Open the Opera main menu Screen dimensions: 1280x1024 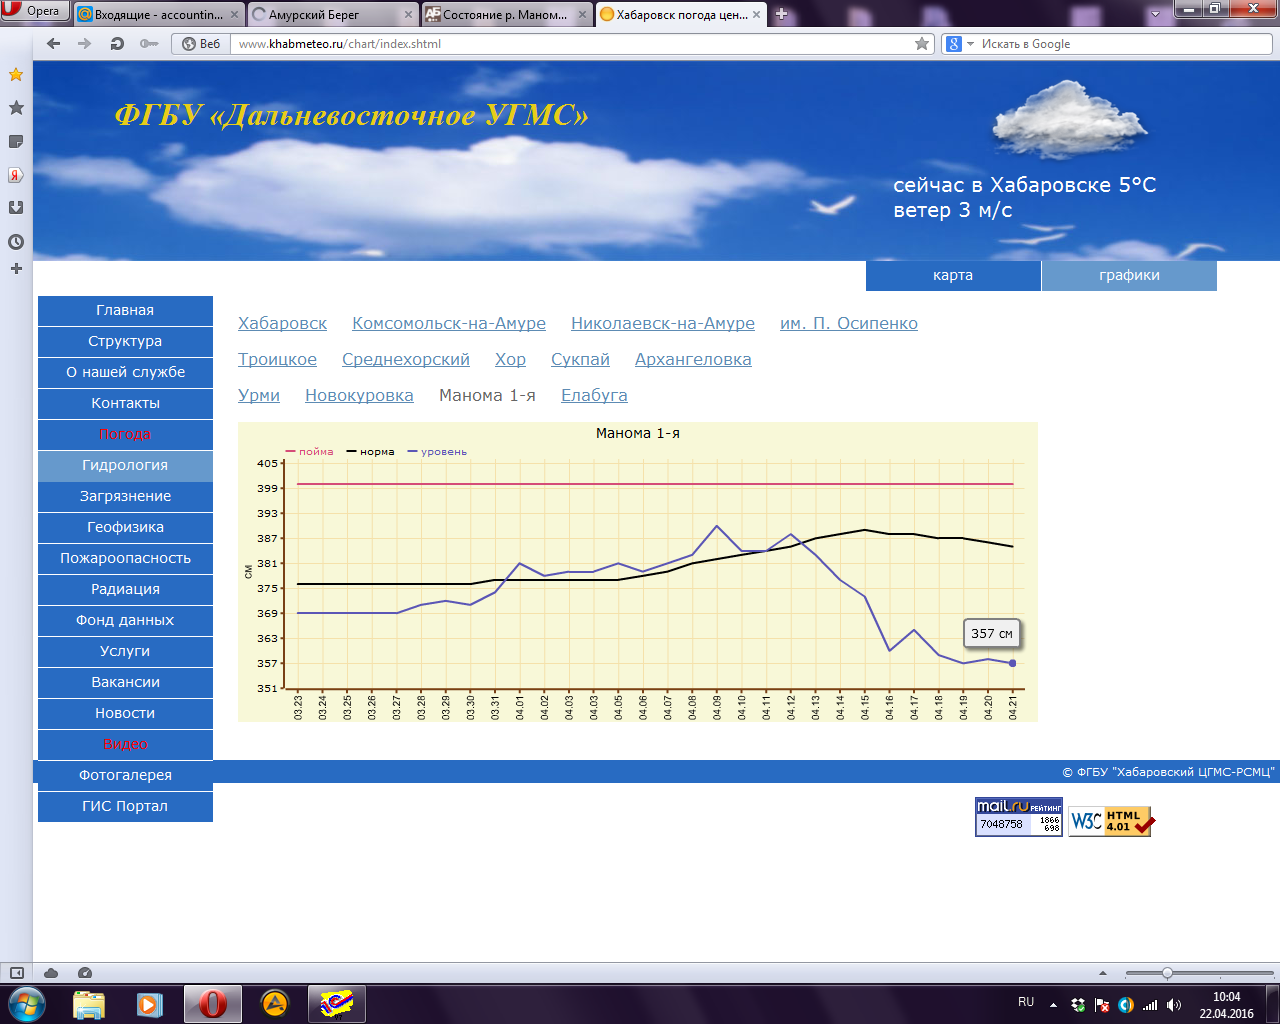pos(34,11)
